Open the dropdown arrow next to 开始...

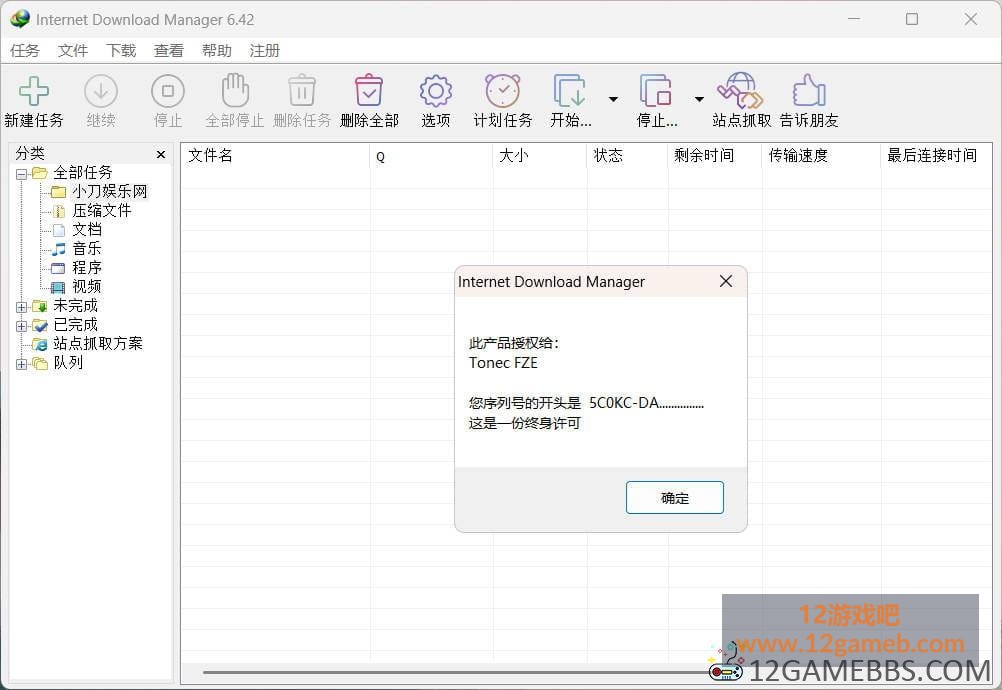[x=613, y=99]
